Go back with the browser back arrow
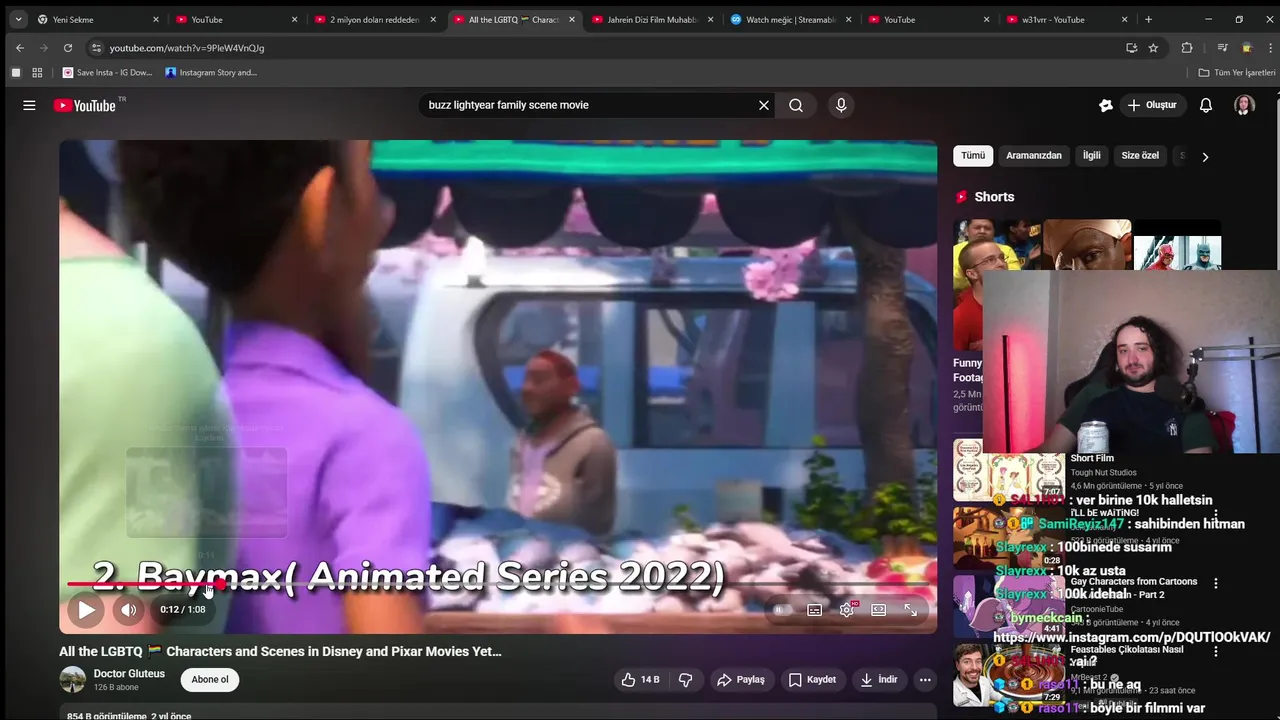1280x720 pixels. (20, 48)
